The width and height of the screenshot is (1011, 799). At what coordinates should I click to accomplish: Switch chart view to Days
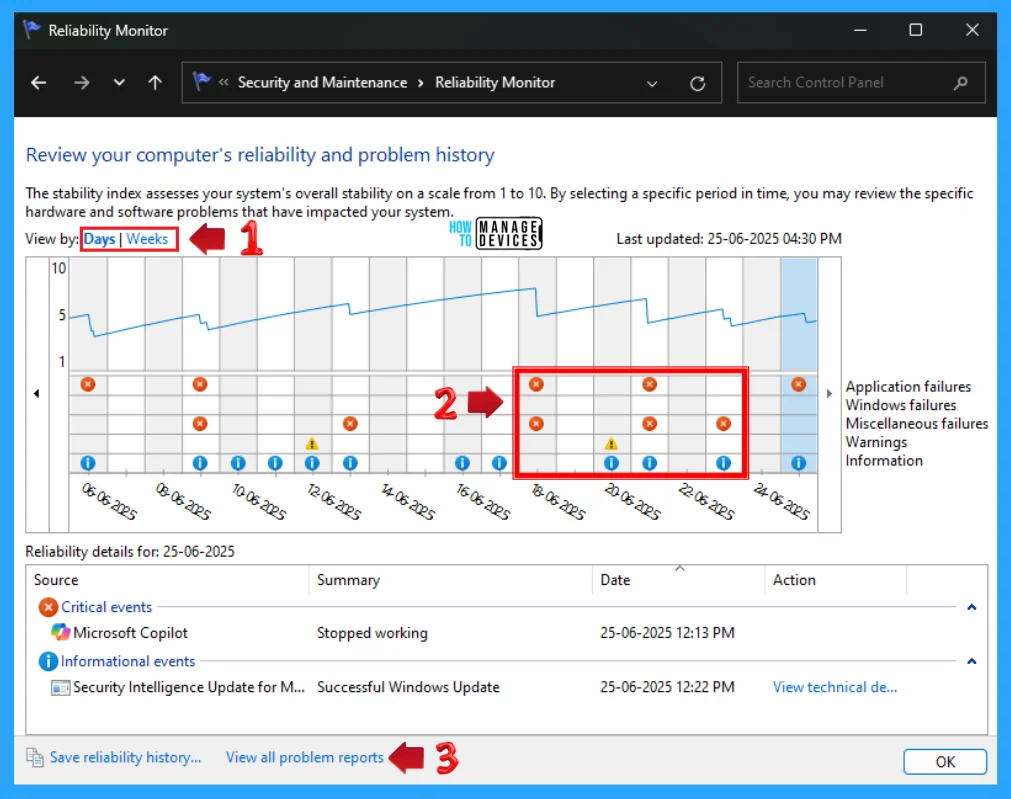[99, 239]
